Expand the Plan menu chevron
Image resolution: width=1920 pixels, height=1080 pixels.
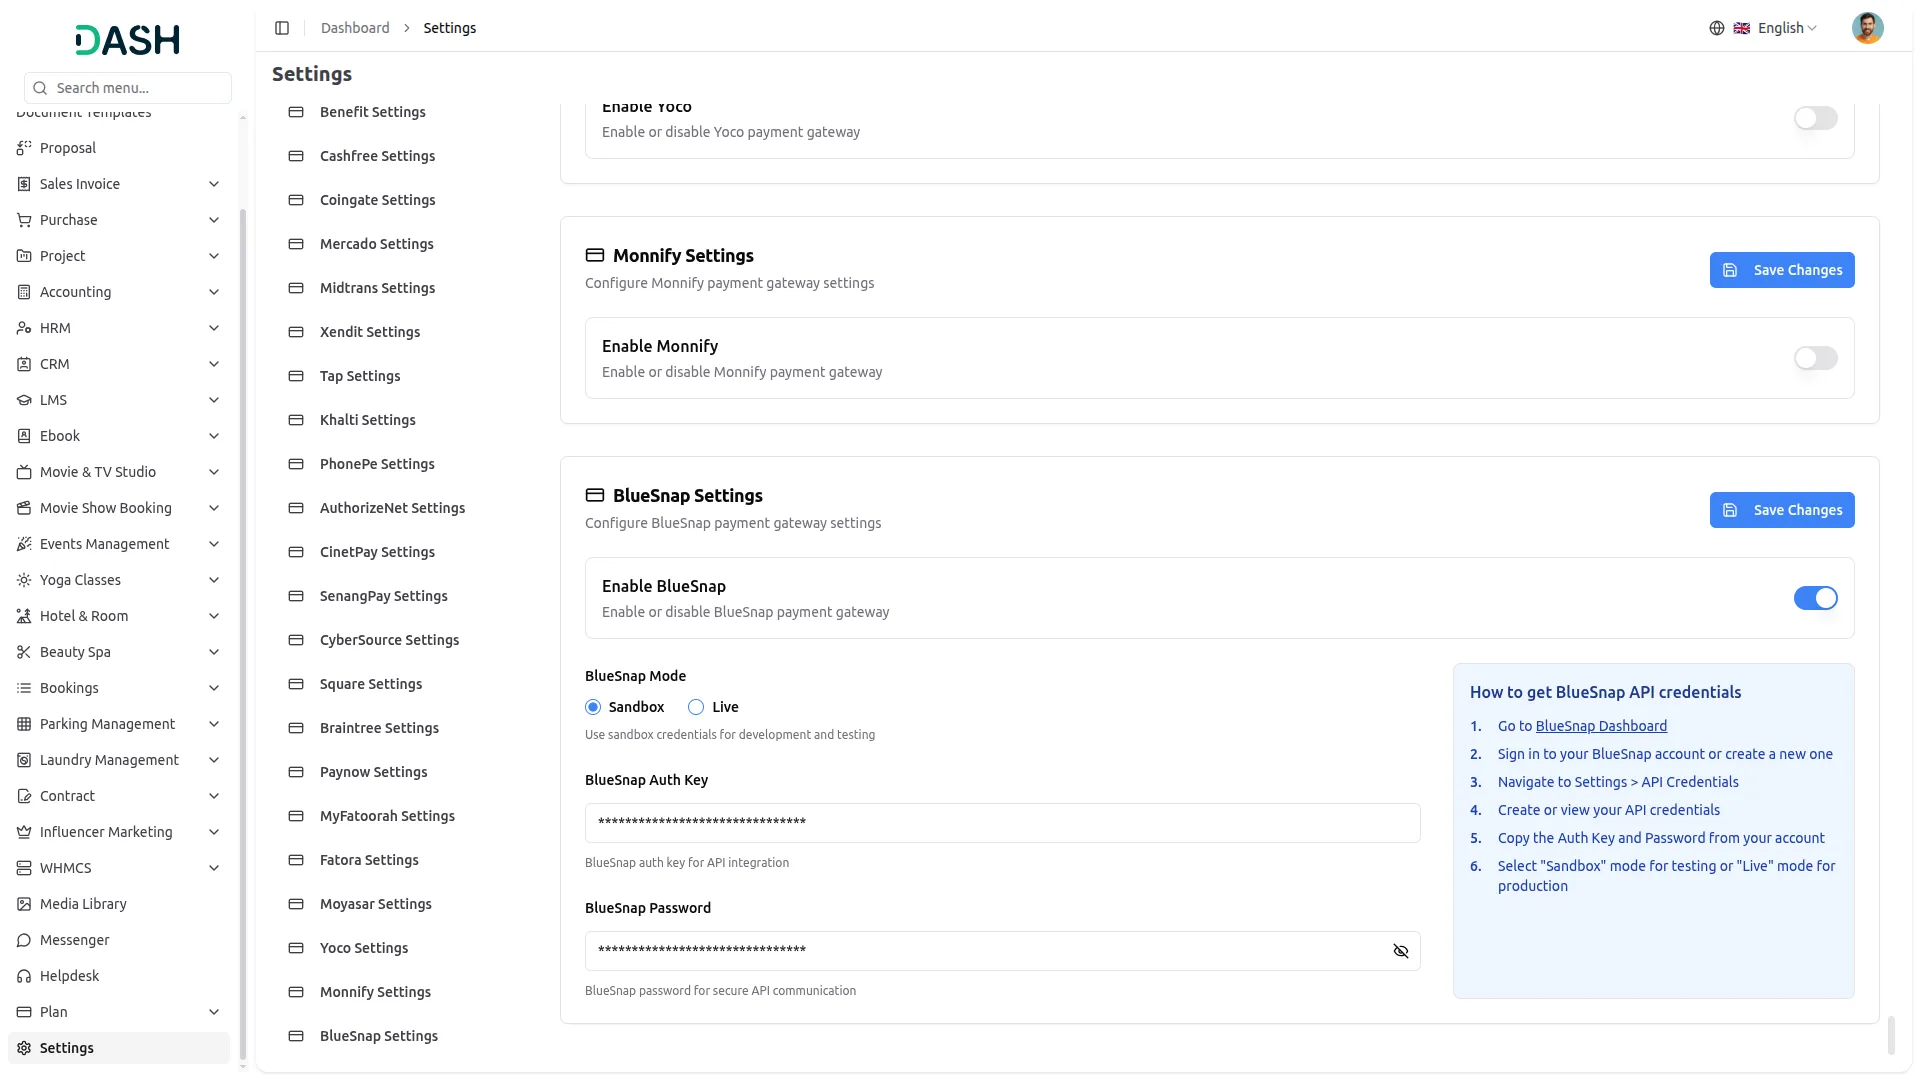tap(214, 1012)
